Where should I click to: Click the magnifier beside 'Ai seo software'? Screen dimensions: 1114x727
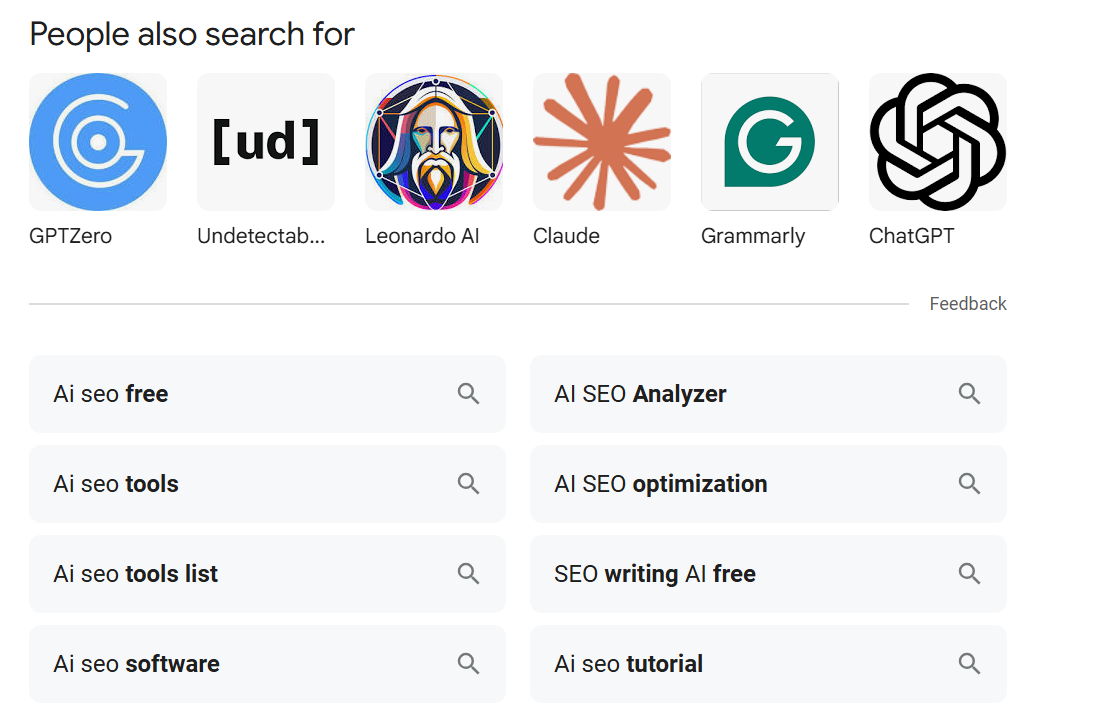coord(468,663)
